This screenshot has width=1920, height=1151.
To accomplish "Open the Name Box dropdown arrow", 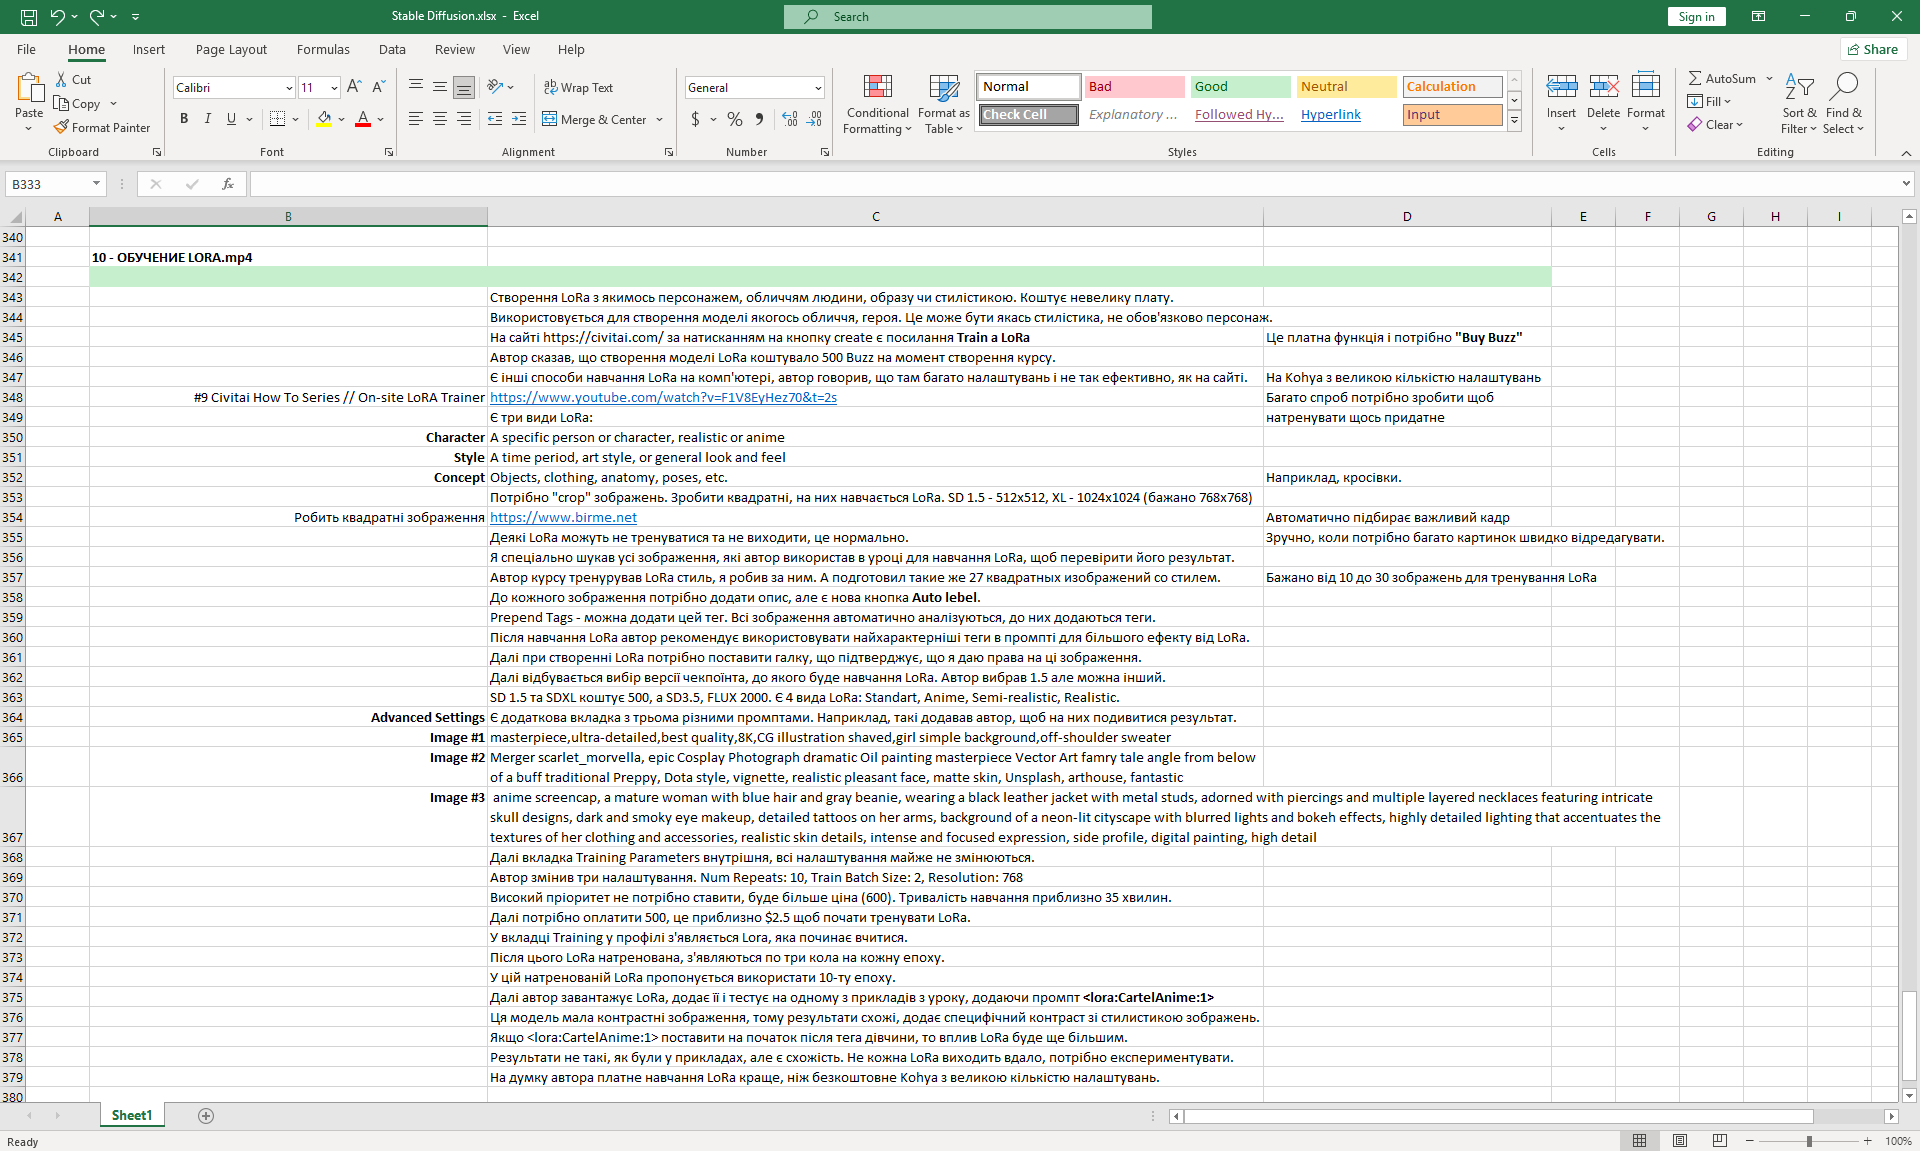I will click(96, 184).
